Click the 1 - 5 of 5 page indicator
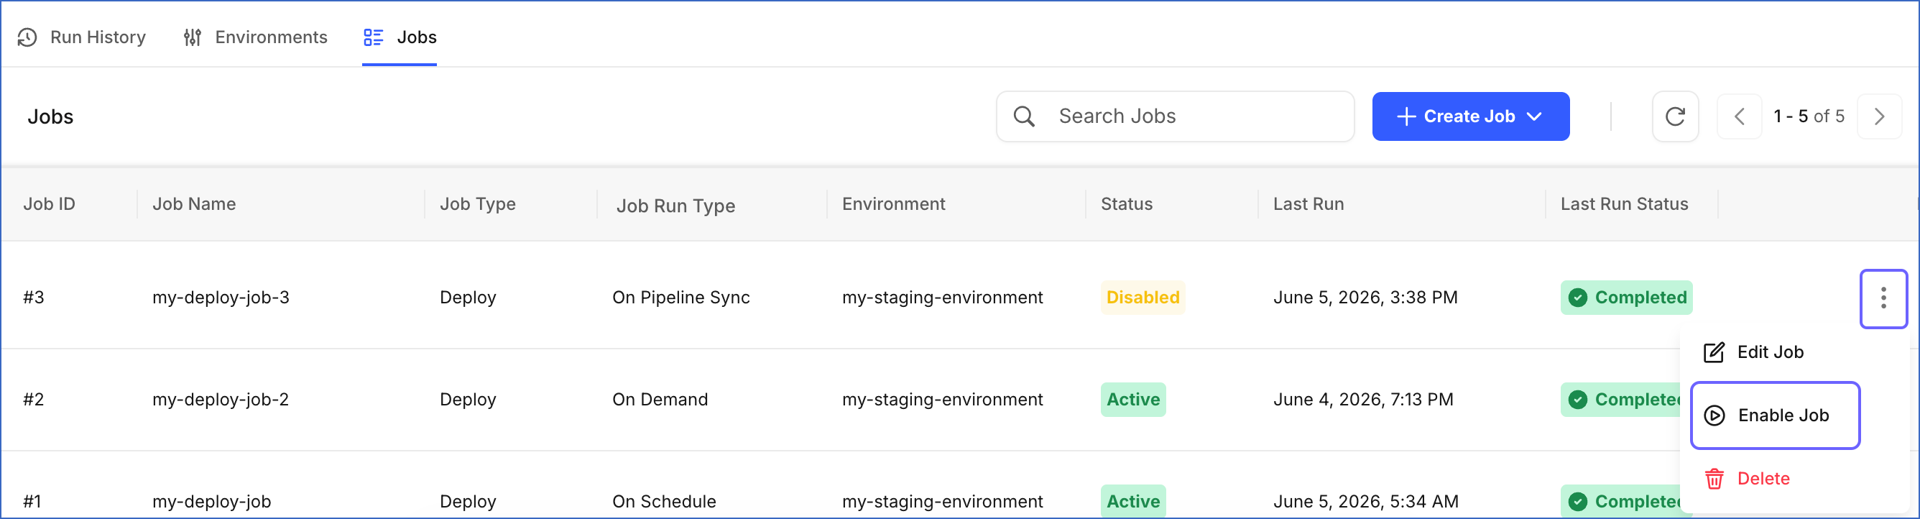The width and height of the screenshot is (1920, 519). (1808, 116)
